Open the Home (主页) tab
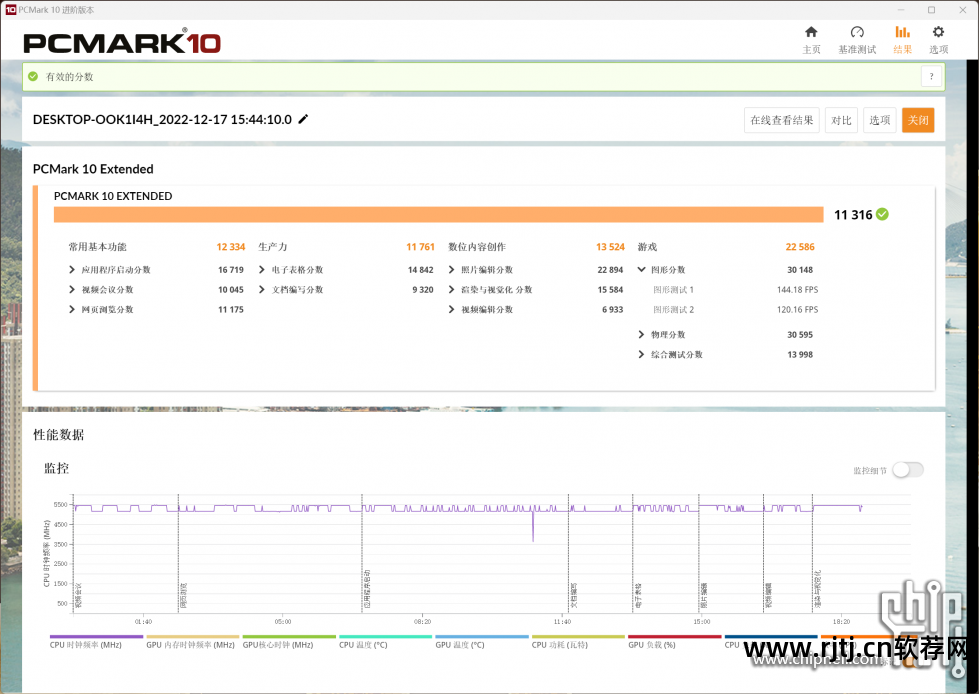Viewport: 979px width, 694px height. pyautogui.click(x=811, y=40)
